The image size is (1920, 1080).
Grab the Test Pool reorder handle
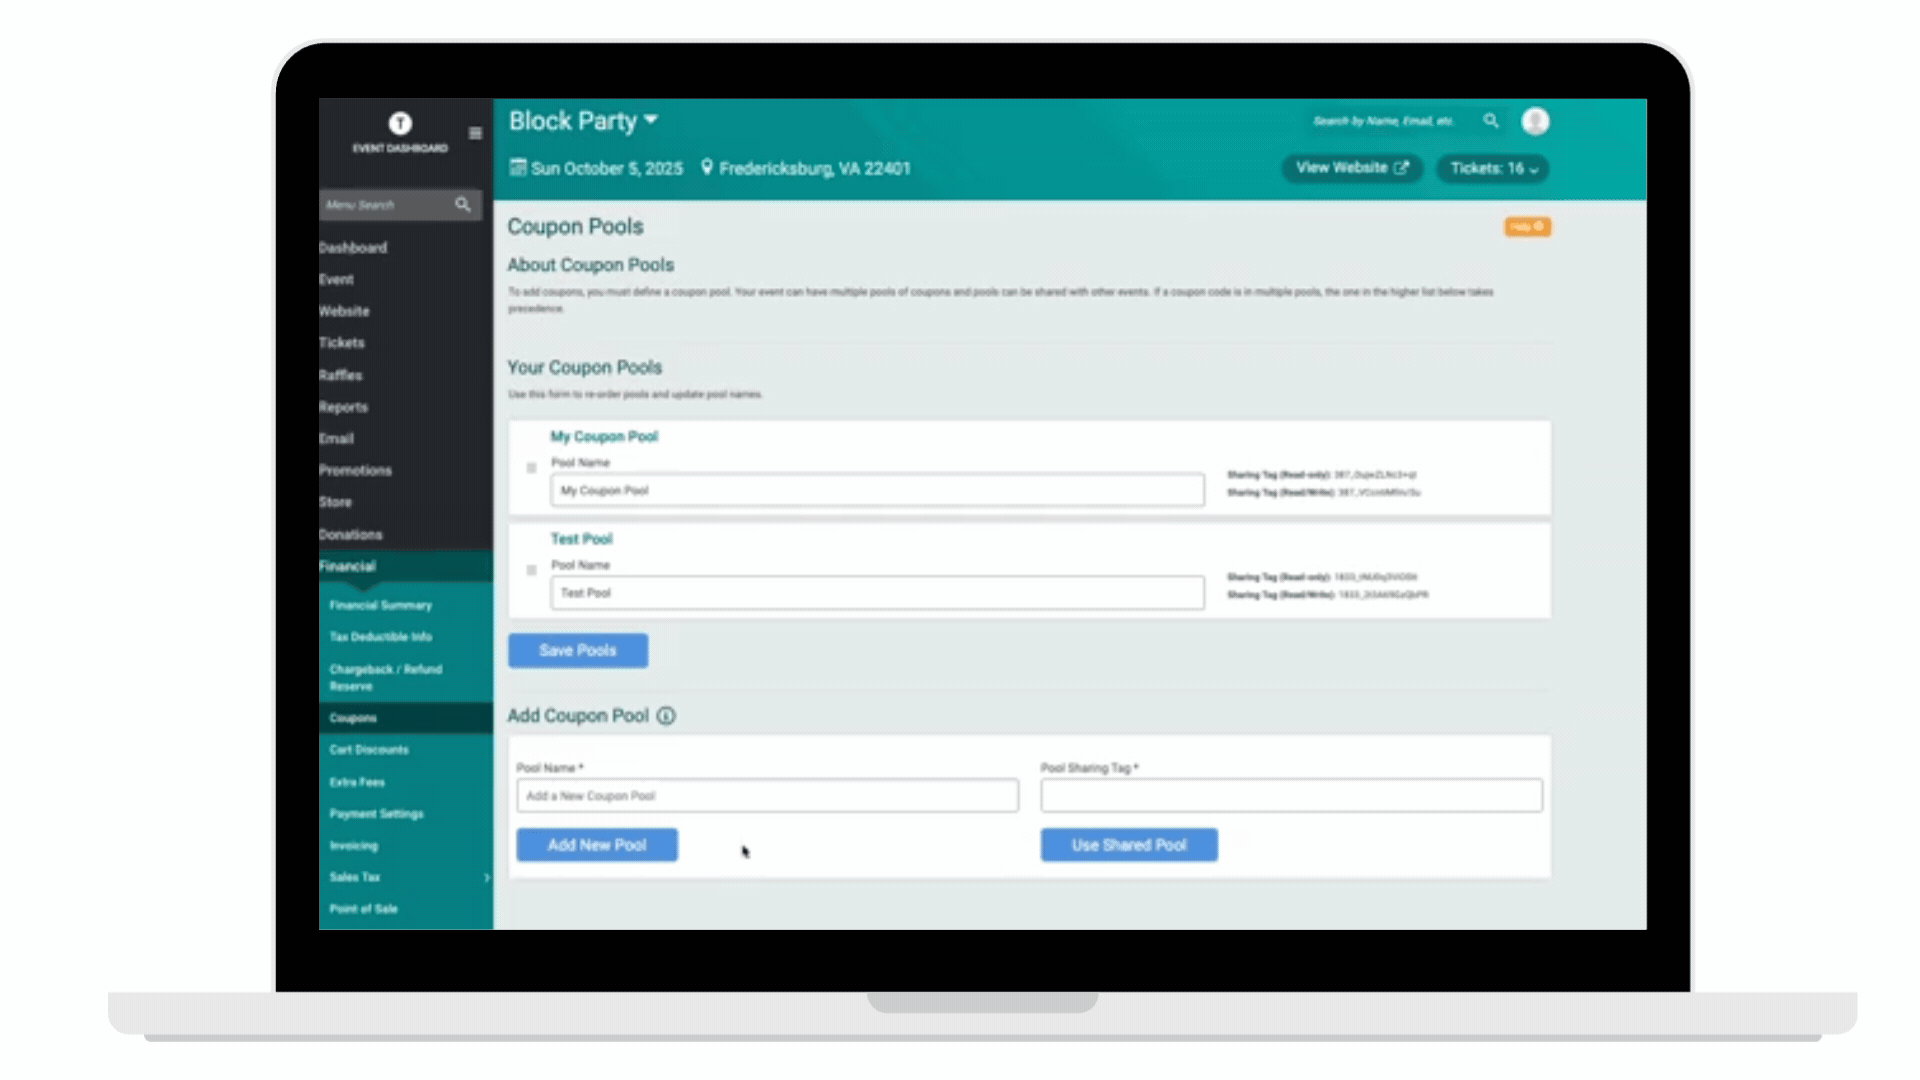point(531,570)
